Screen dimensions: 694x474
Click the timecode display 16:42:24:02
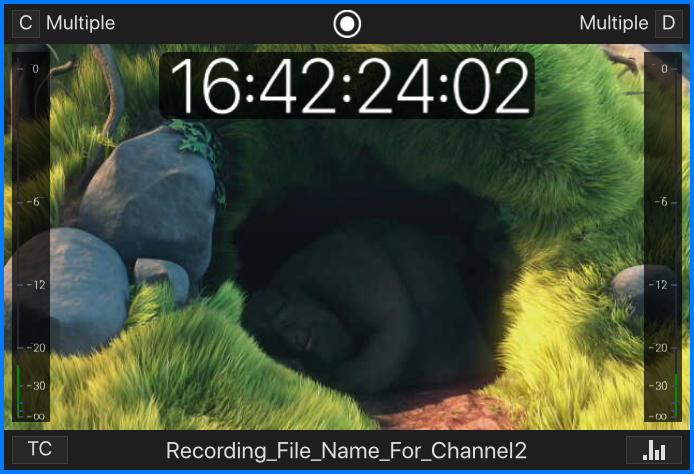pos(347,86)
